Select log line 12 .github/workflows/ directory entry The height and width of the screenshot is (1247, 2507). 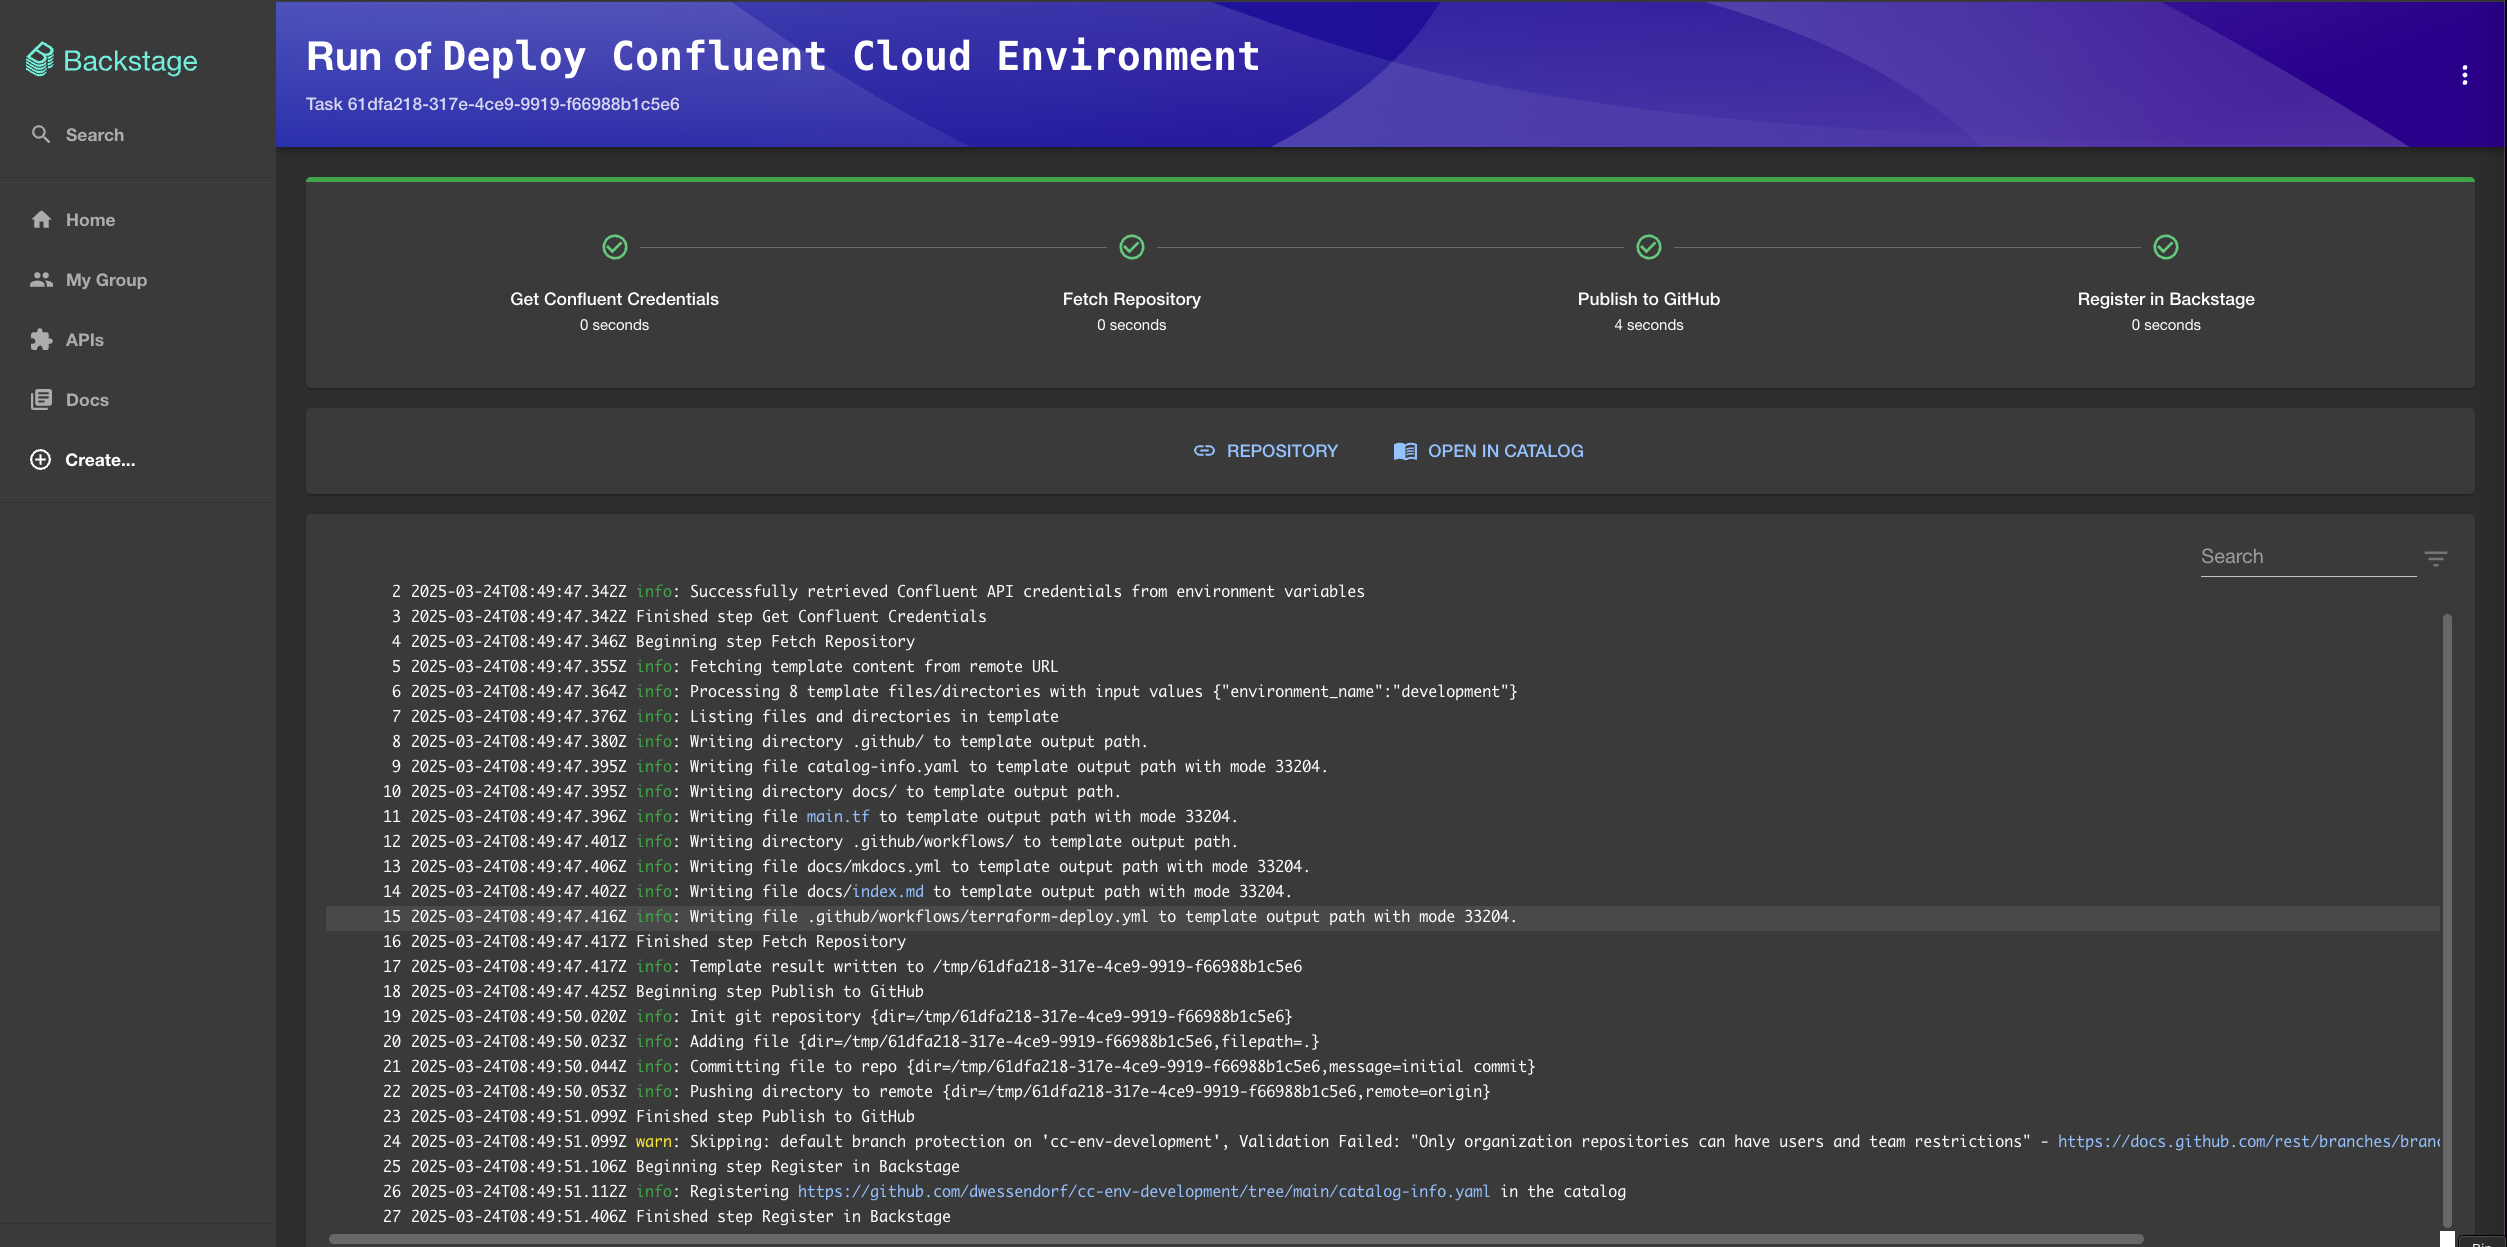pos(1383,841)
